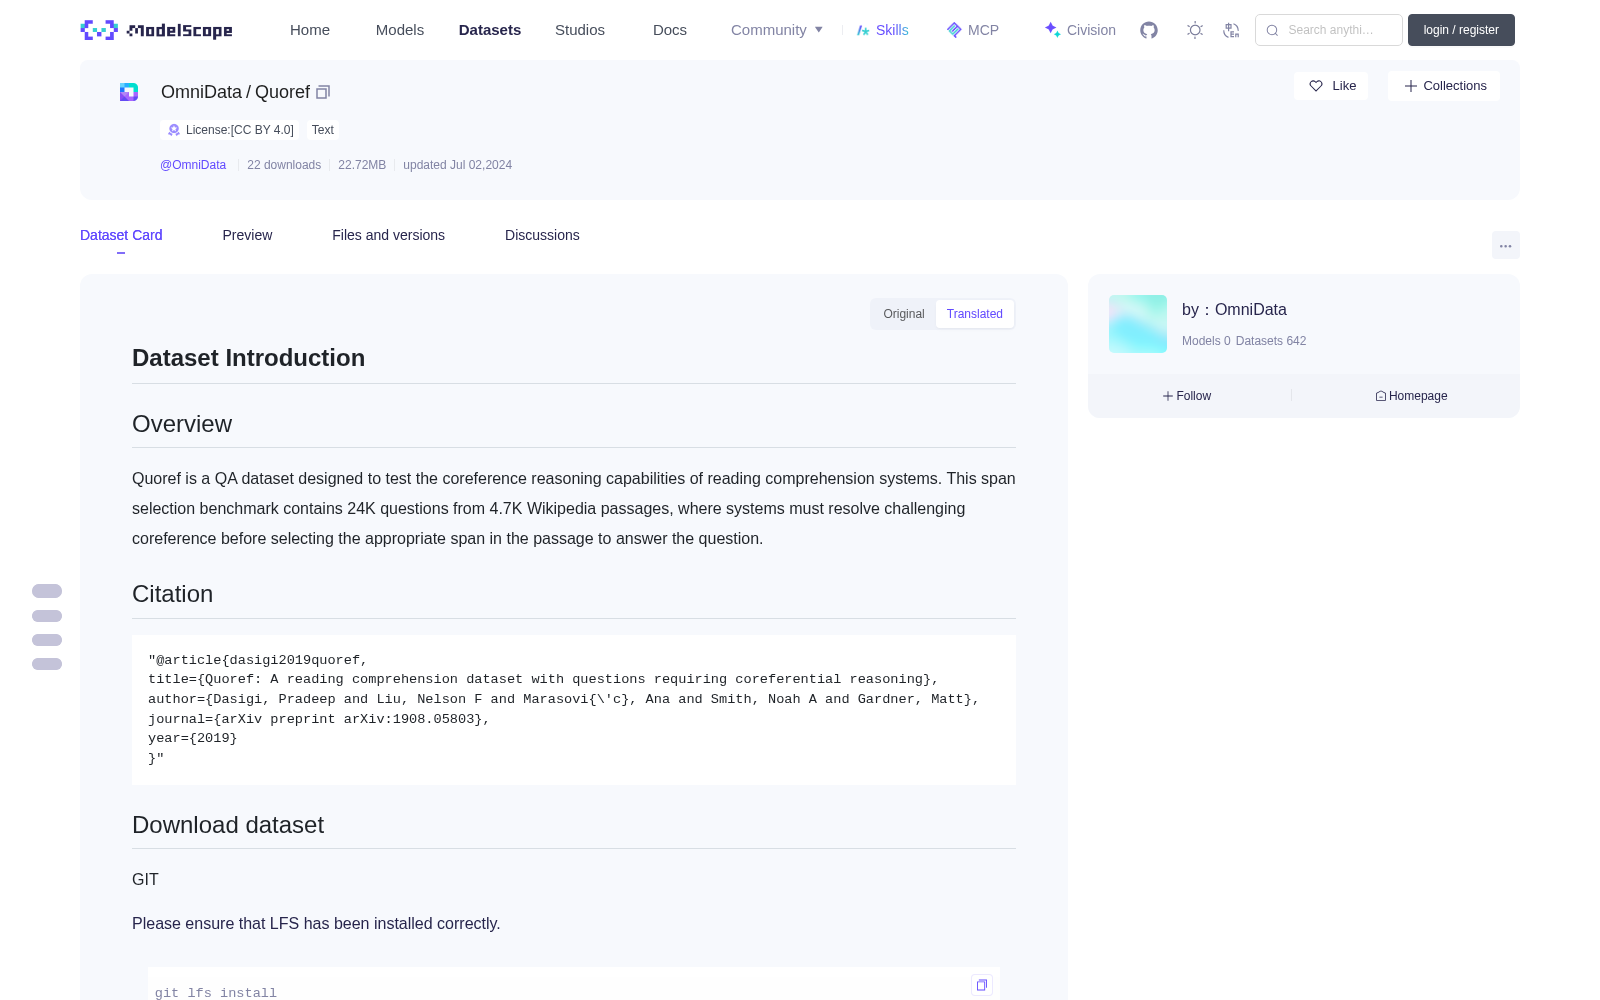Viewport: 1600px width, 1000px height.
Task: Click the heart icon on Like
Action: pyautogui.click(x=1316, y=86)
